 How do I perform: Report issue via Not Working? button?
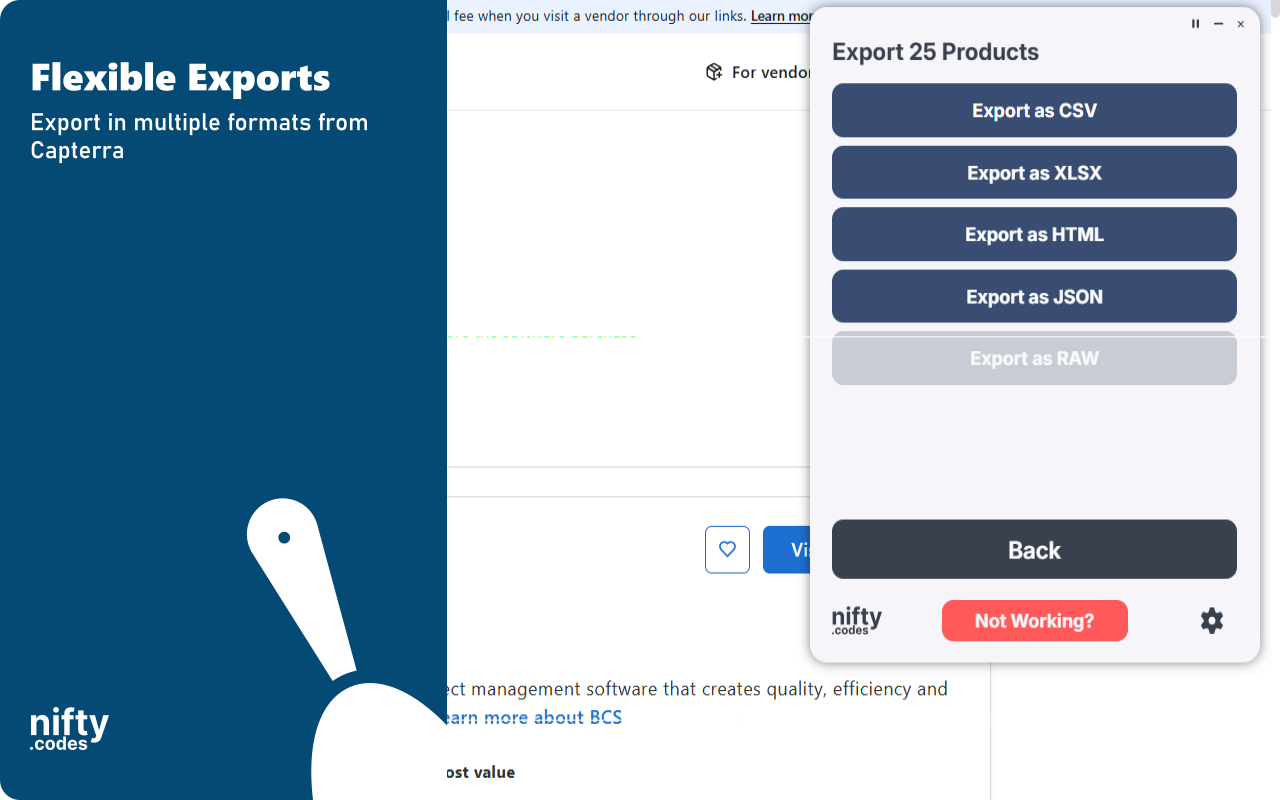(x=1034, y=621)
